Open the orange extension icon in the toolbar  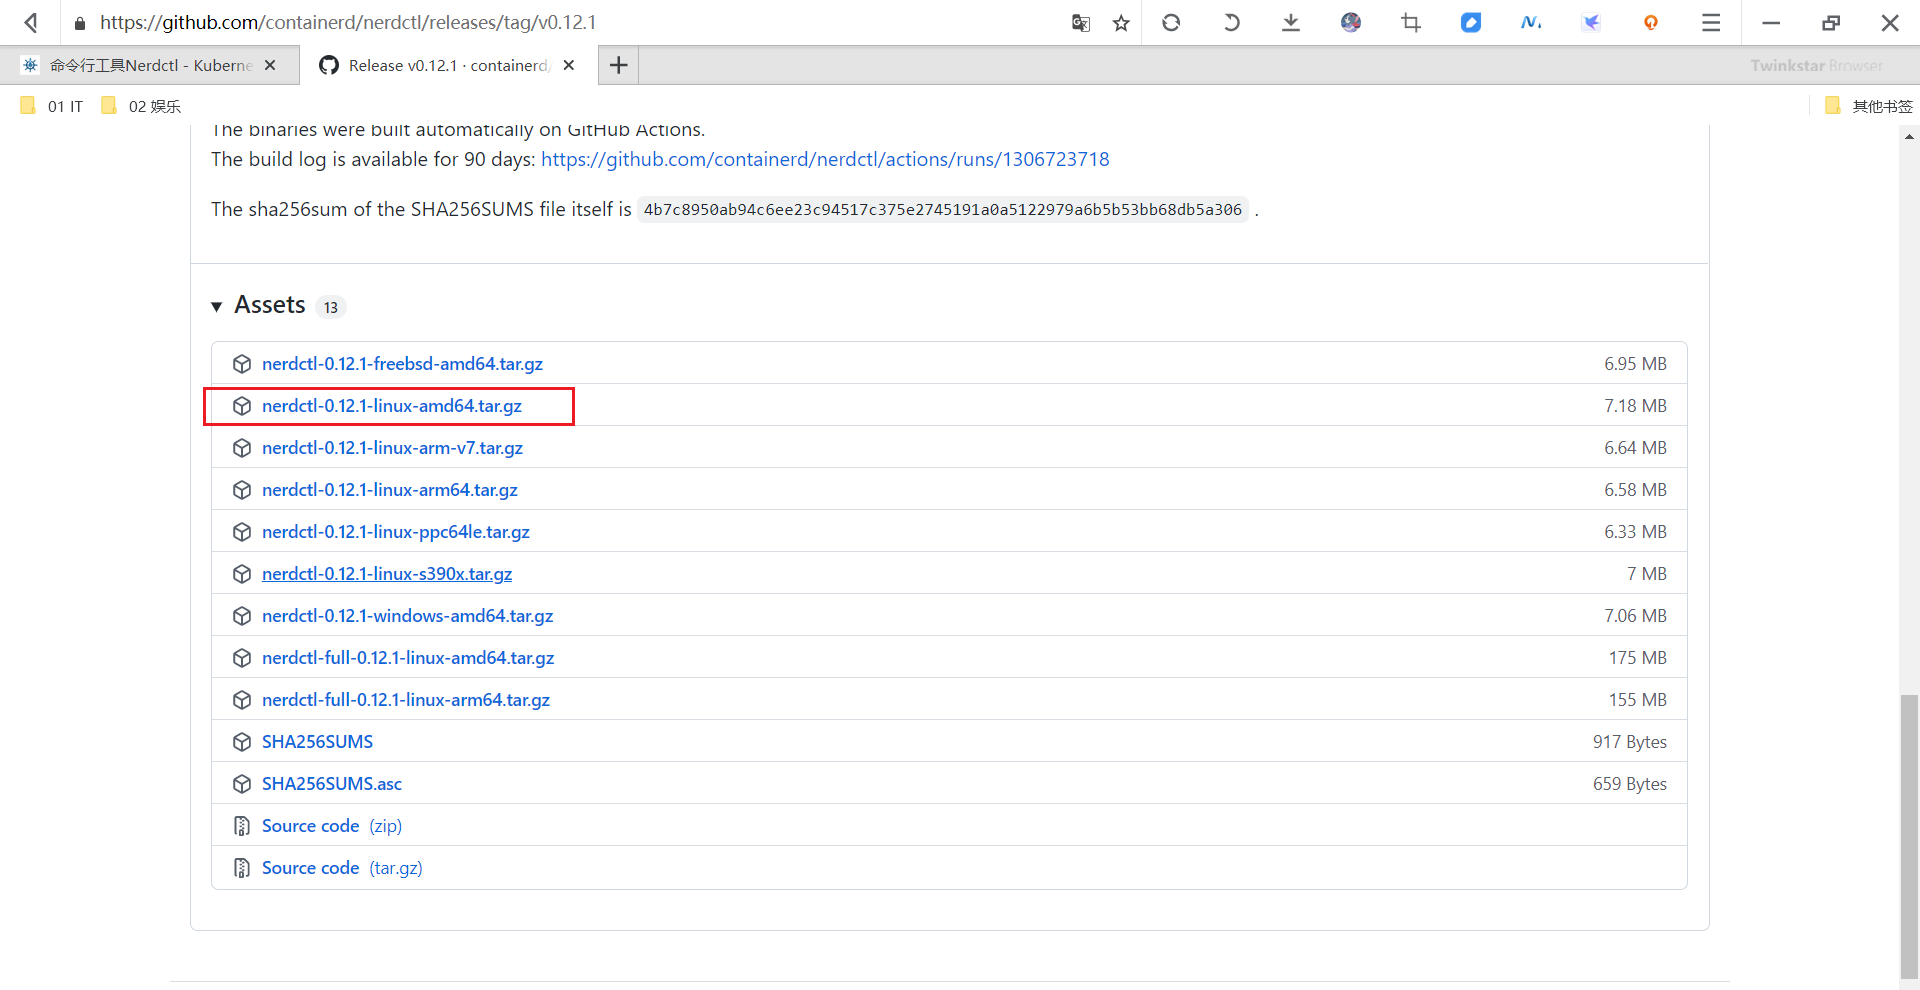[1651, 22]
